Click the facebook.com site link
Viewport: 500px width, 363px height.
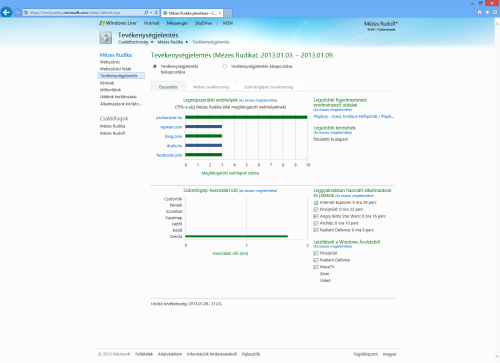[169, 155]
